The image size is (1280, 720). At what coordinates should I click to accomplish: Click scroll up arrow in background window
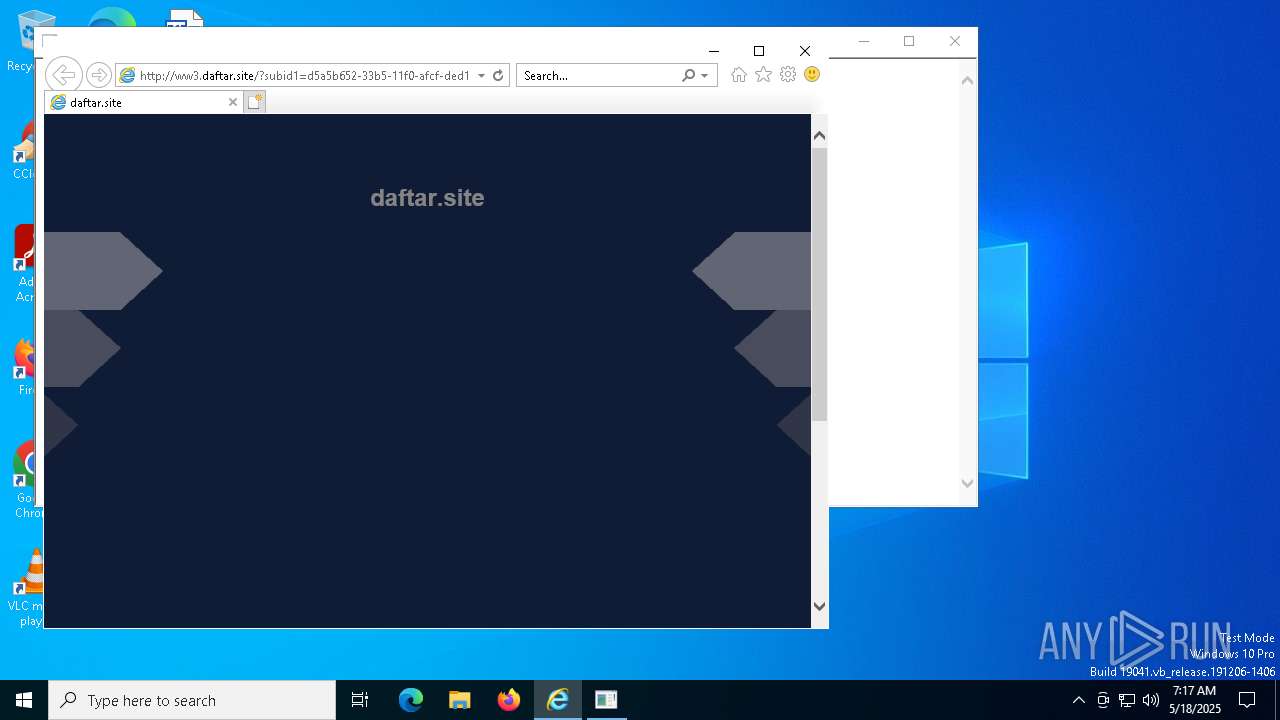click(967, 81)
